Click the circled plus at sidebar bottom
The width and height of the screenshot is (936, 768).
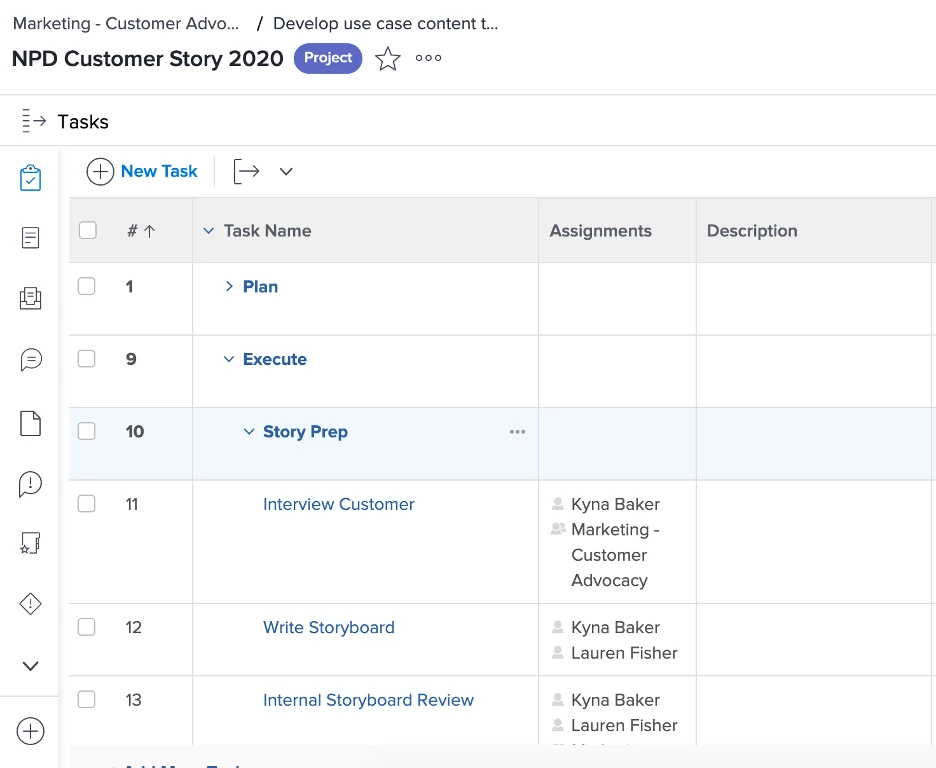click(x=31, y=731)
